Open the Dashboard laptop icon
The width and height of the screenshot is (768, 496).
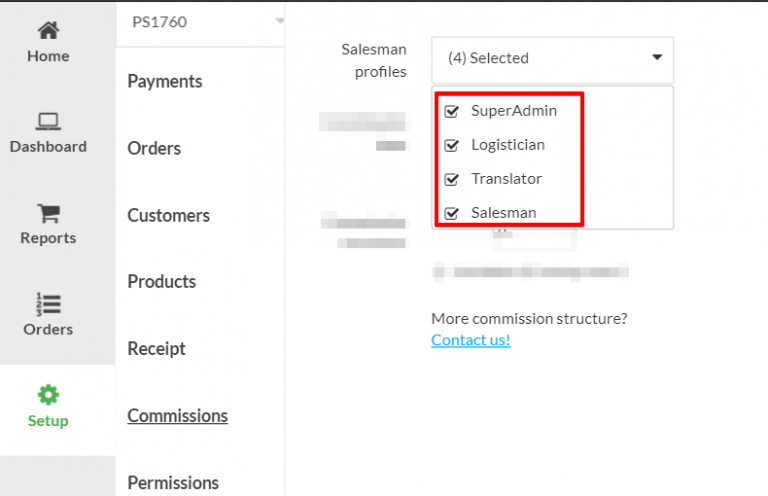(x=48, y=121)
